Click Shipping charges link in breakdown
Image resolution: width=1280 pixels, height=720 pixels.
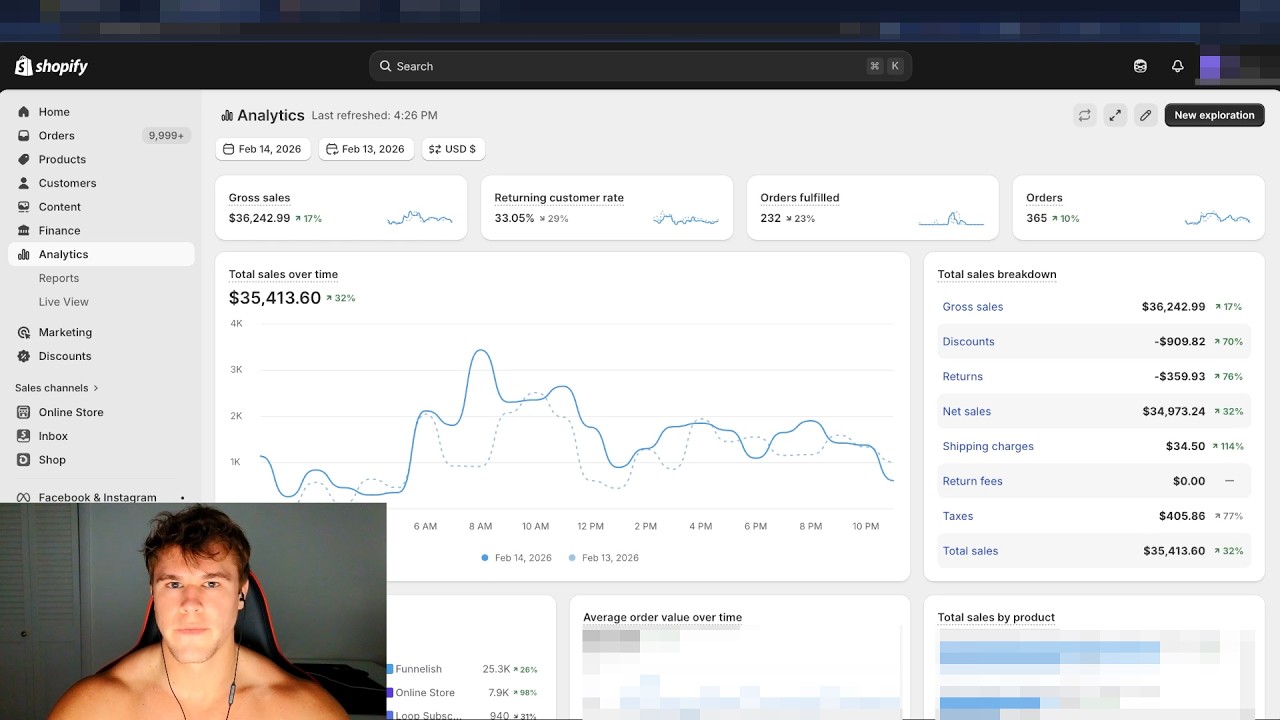pyautogui.click(x=988, y=447)
